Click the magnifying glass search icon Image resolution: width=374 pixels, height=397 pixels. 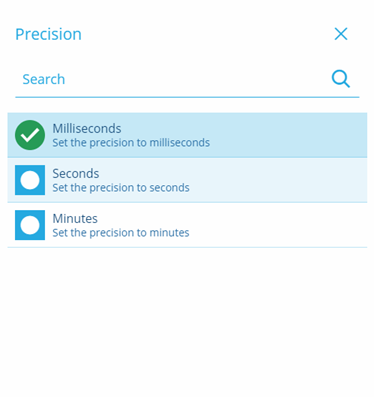click(341, 79)
